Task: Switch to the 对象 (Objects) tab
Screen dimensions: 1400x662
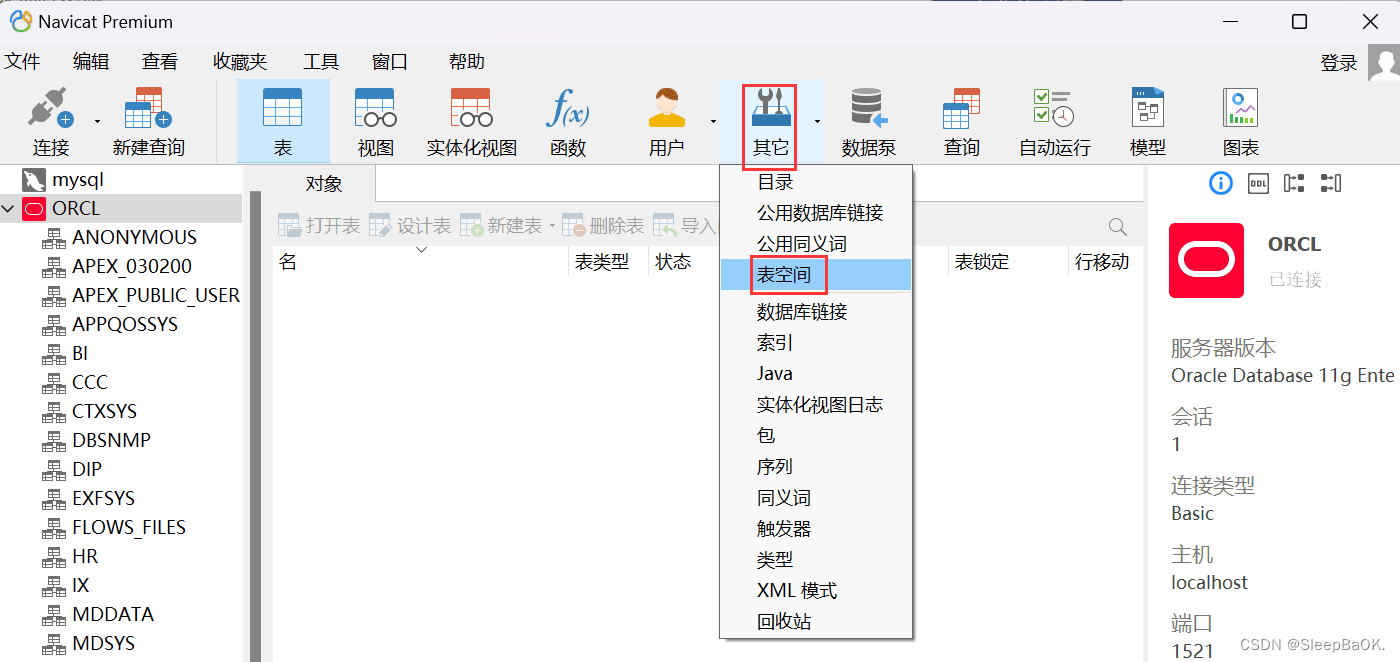Action: coord(324,184)
